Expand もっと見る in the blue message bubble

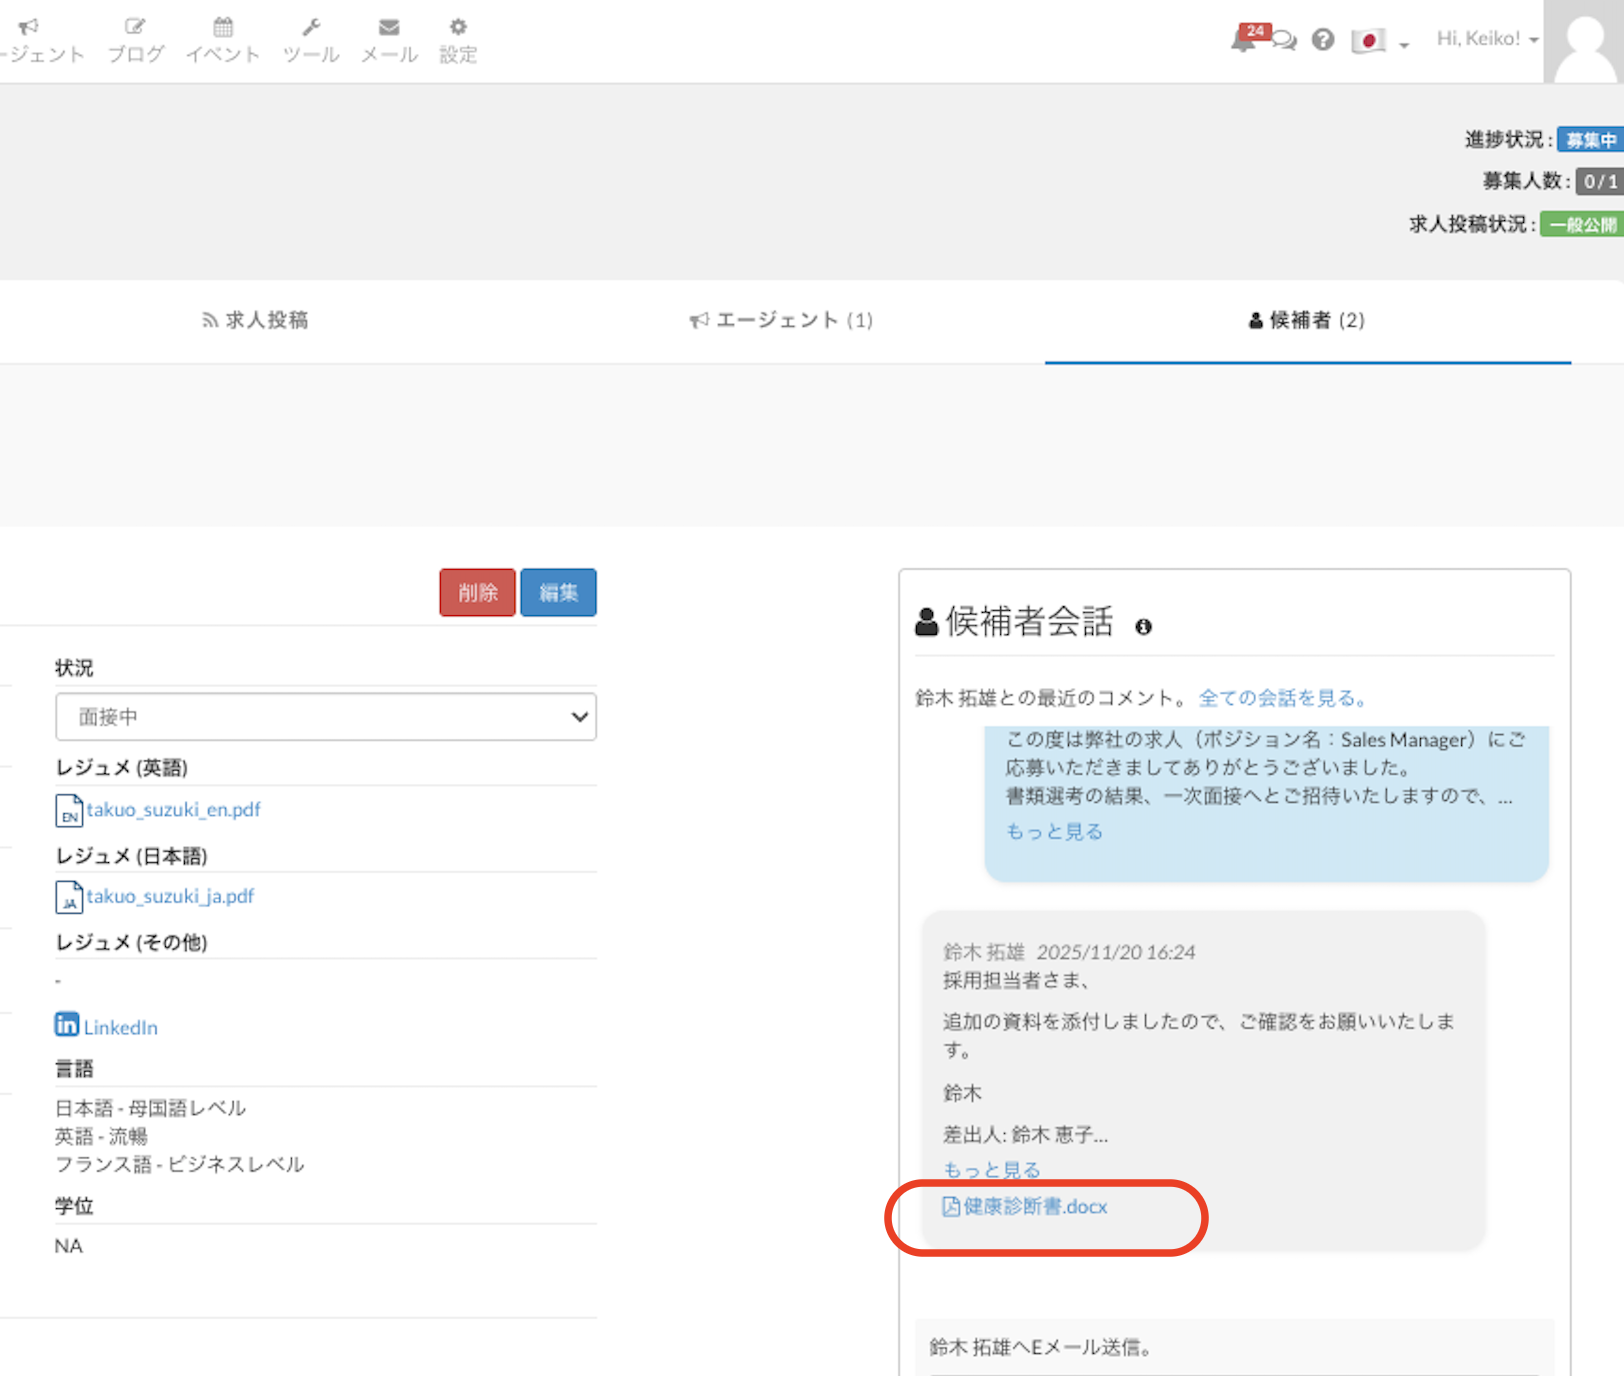(x=1054, y=831)
